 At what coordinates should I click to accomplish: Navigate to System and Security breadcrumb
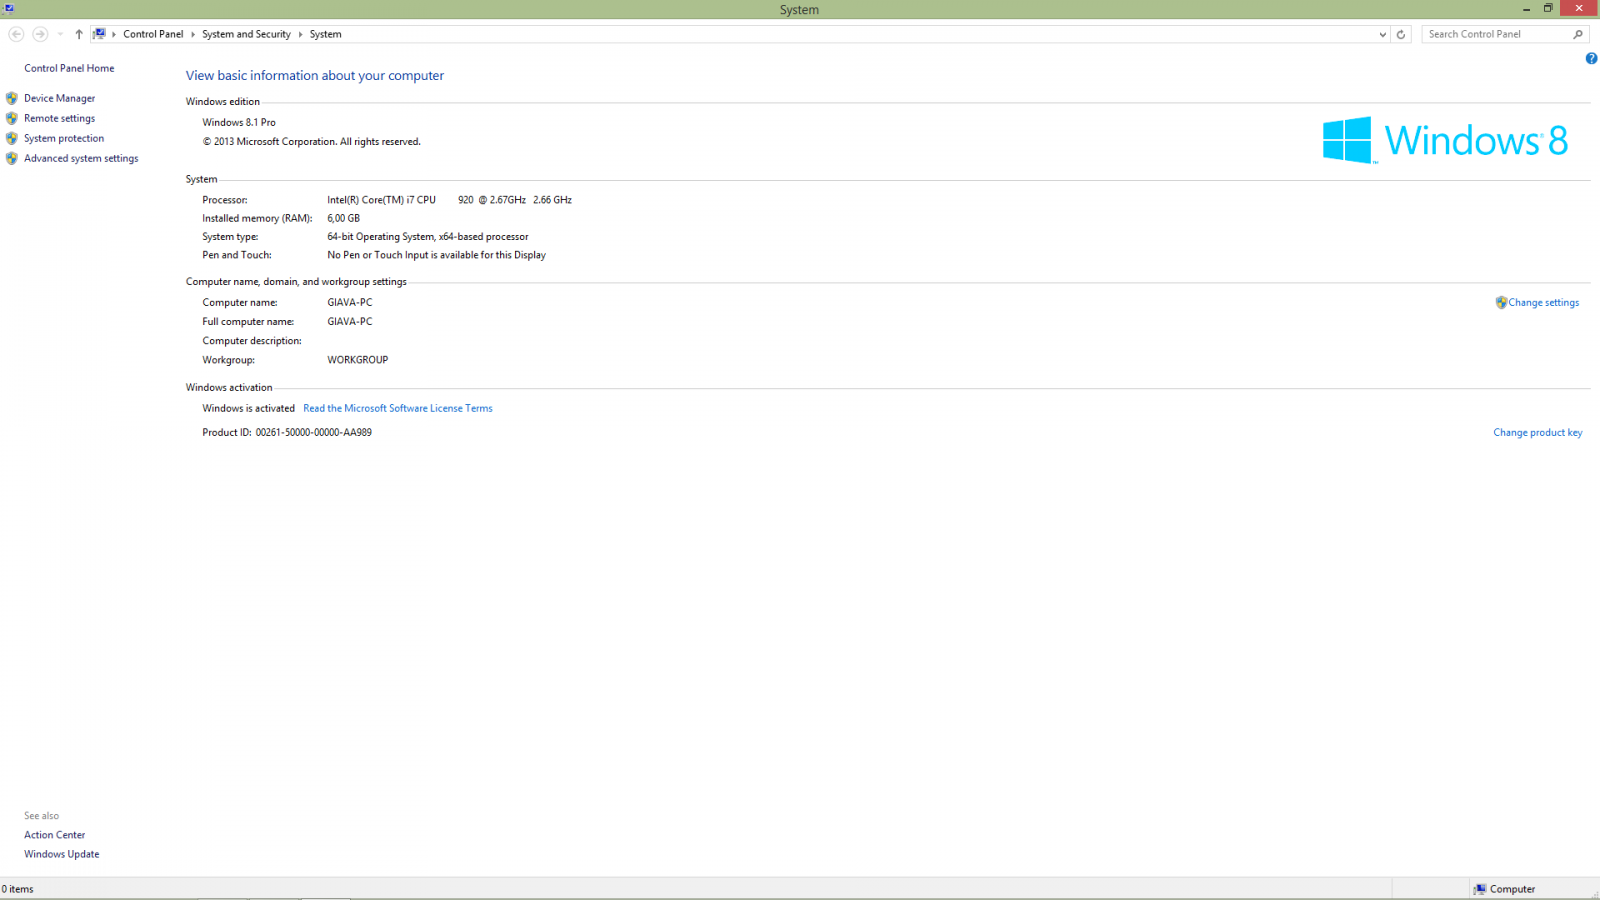click(246, 34)
